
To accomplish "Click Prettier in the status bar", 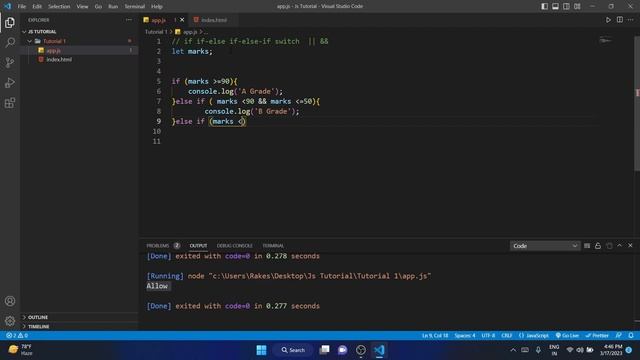I will 597,336.
